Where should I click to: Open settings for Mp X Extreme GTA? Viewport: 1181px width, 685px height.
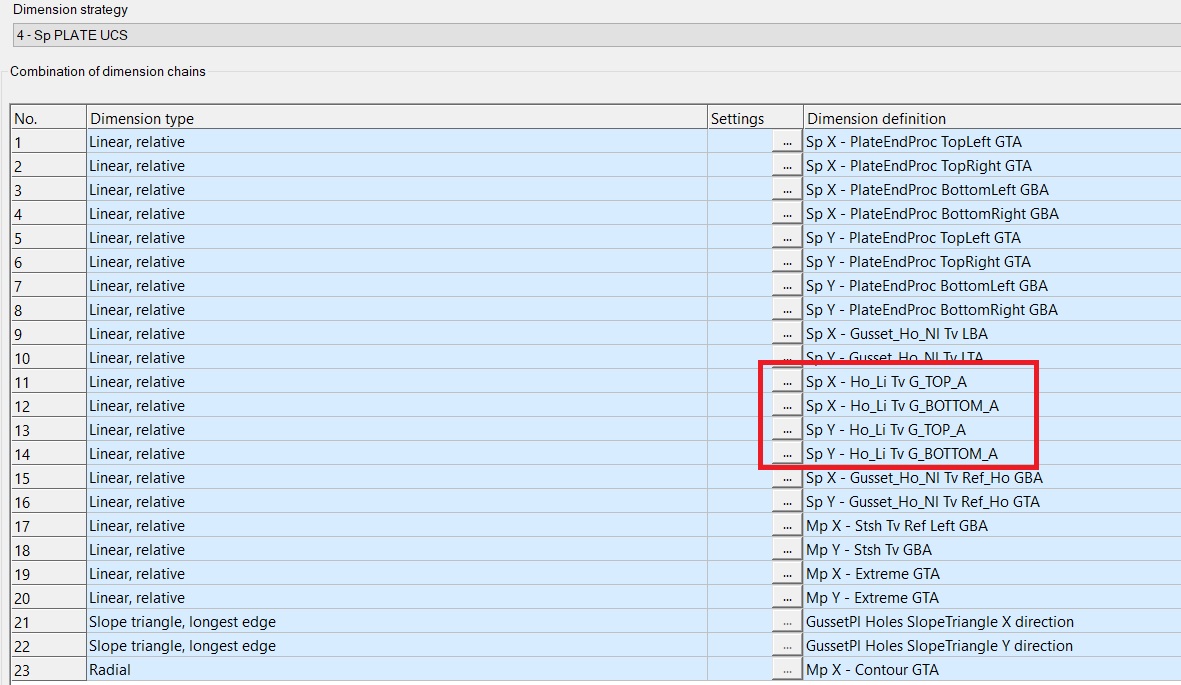point(788,573)
